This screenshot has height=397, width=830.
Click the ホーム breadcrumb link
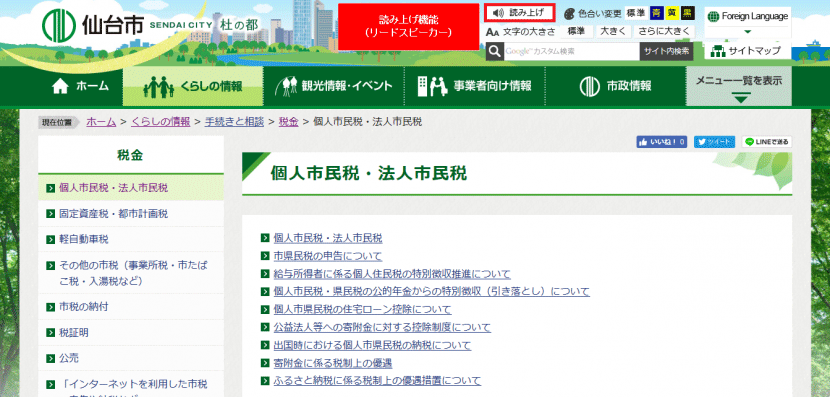coord(101,122)
